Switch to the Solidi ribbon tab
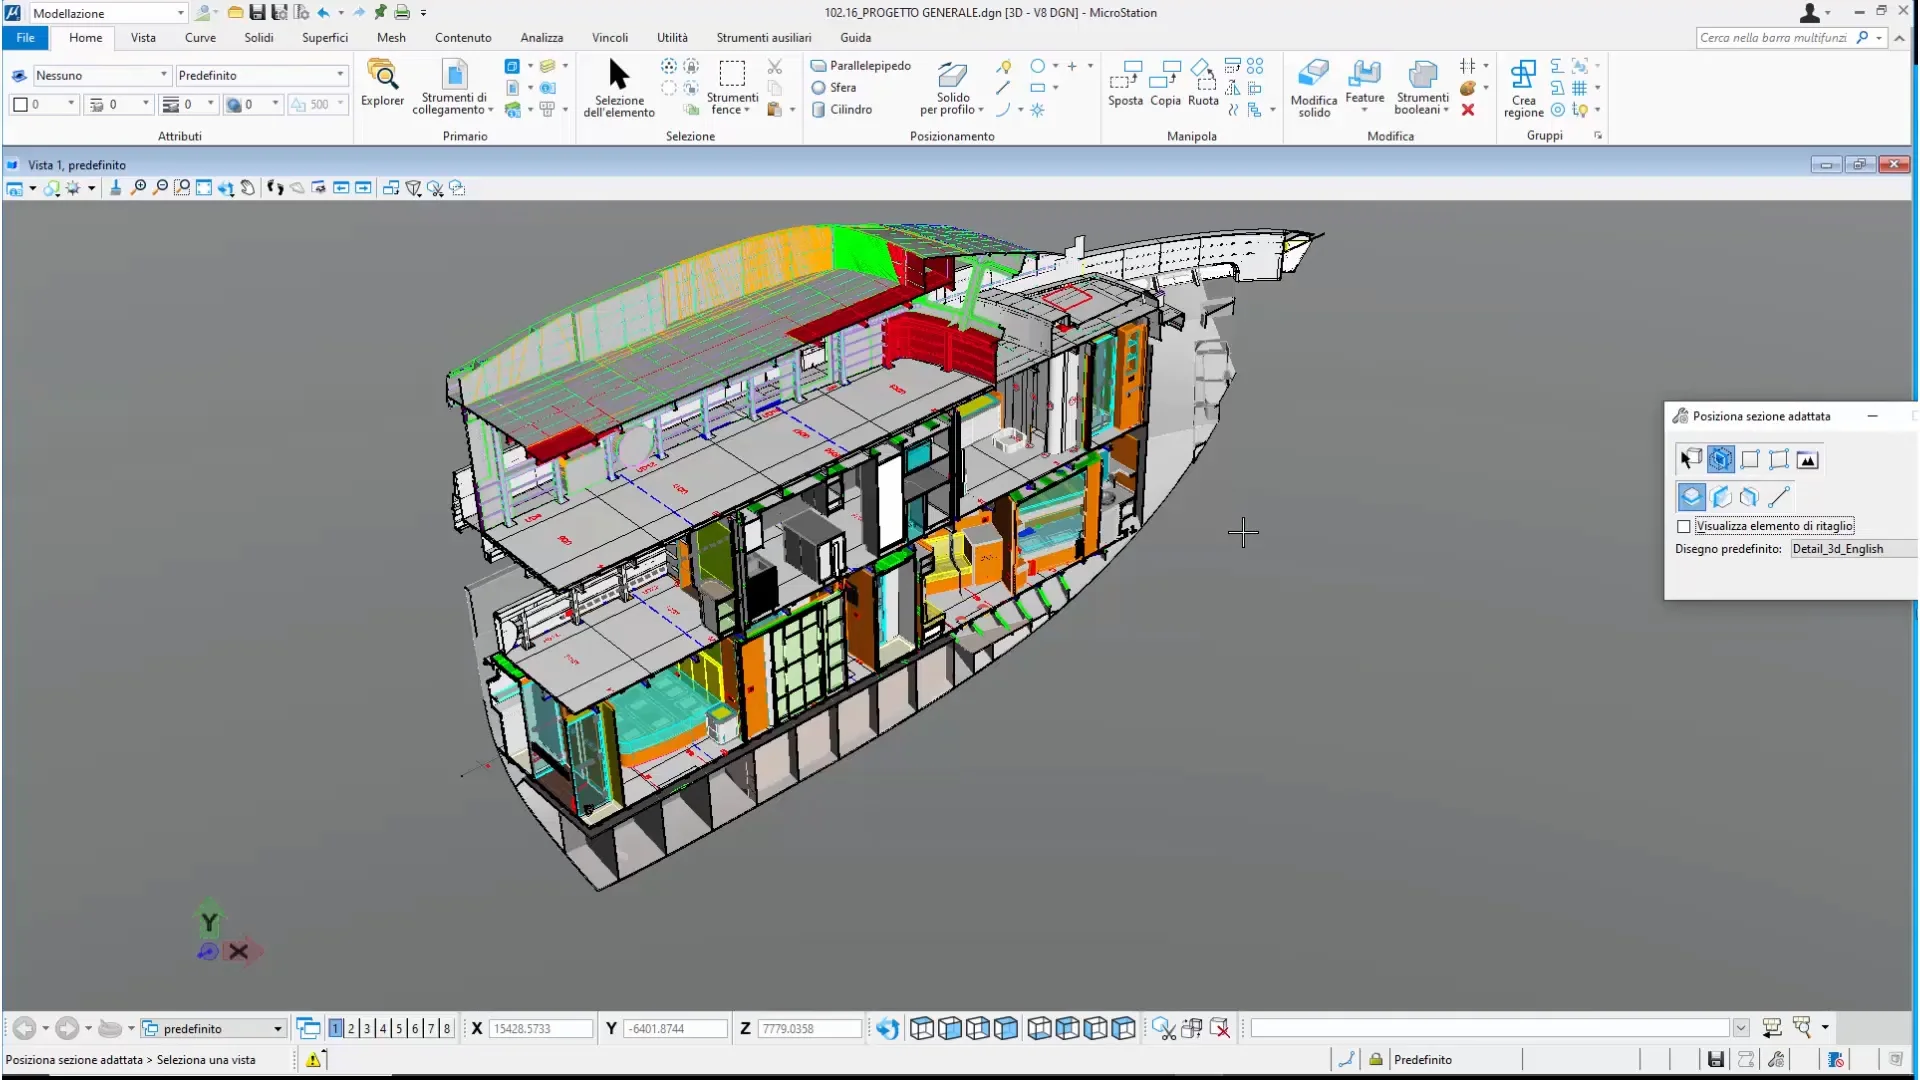This screenshot has height=1080, width=1920. point(258,37)
